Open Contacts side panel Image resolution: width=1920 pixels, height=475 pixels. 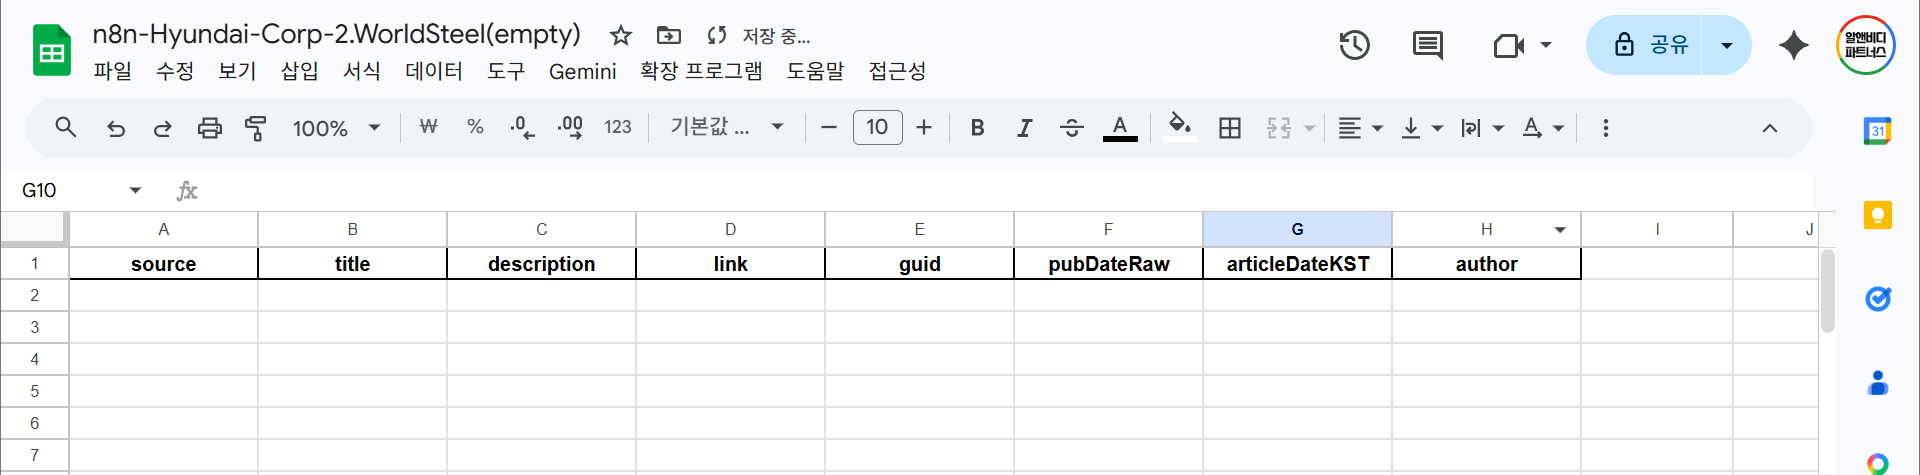pos(1877,382)
